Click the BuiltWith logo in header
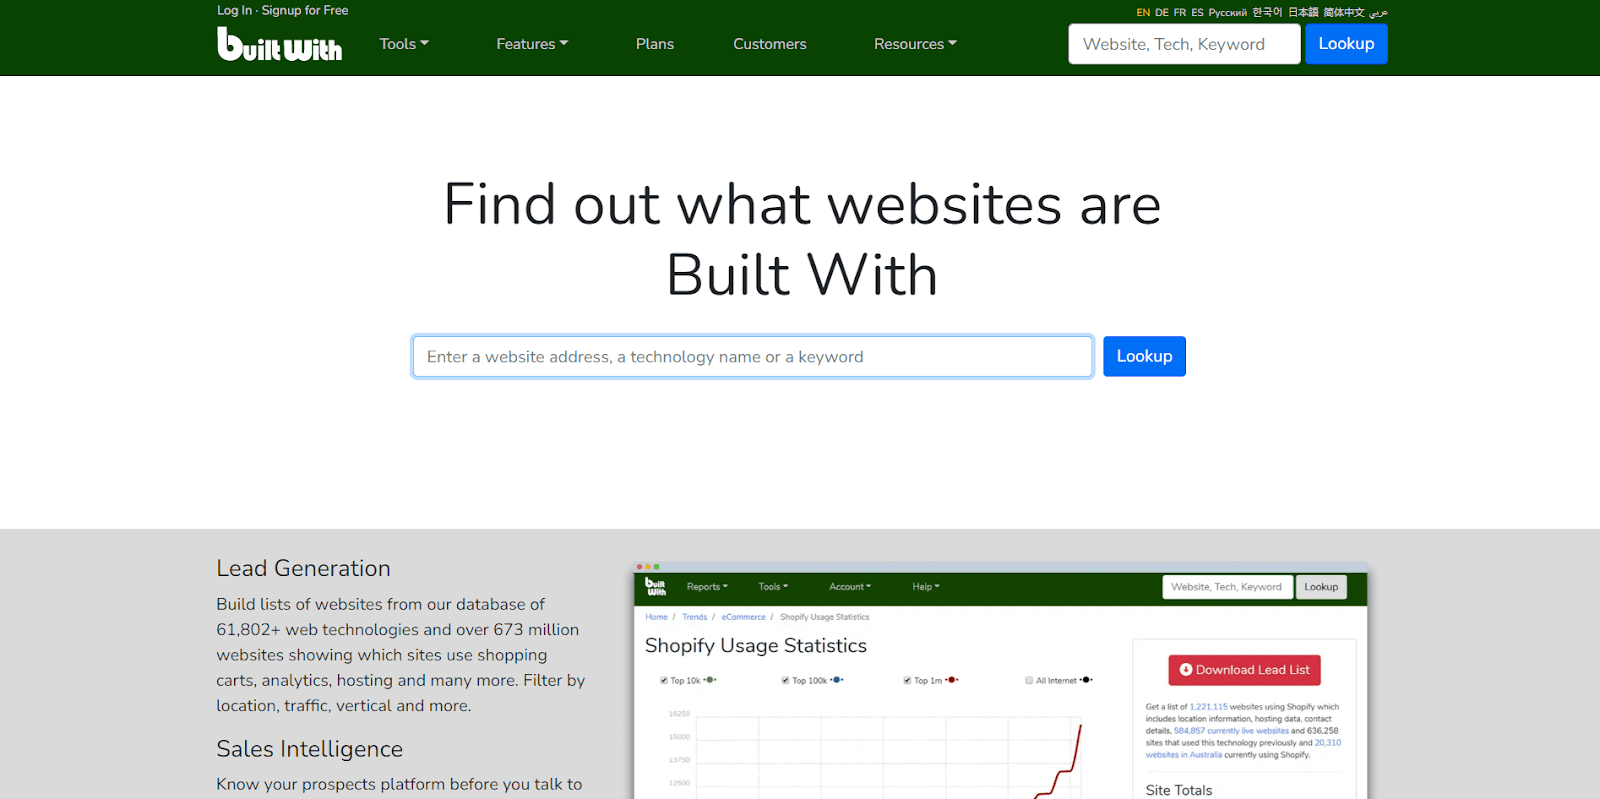The image size is (1600, 799). click(279, 44)
